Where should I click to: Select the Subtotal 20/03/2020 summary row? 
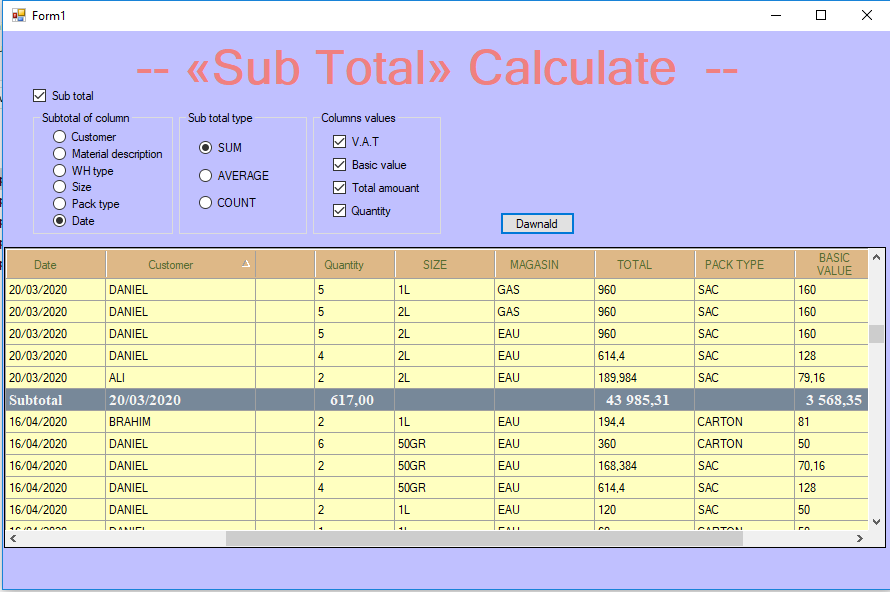point(437,400)
